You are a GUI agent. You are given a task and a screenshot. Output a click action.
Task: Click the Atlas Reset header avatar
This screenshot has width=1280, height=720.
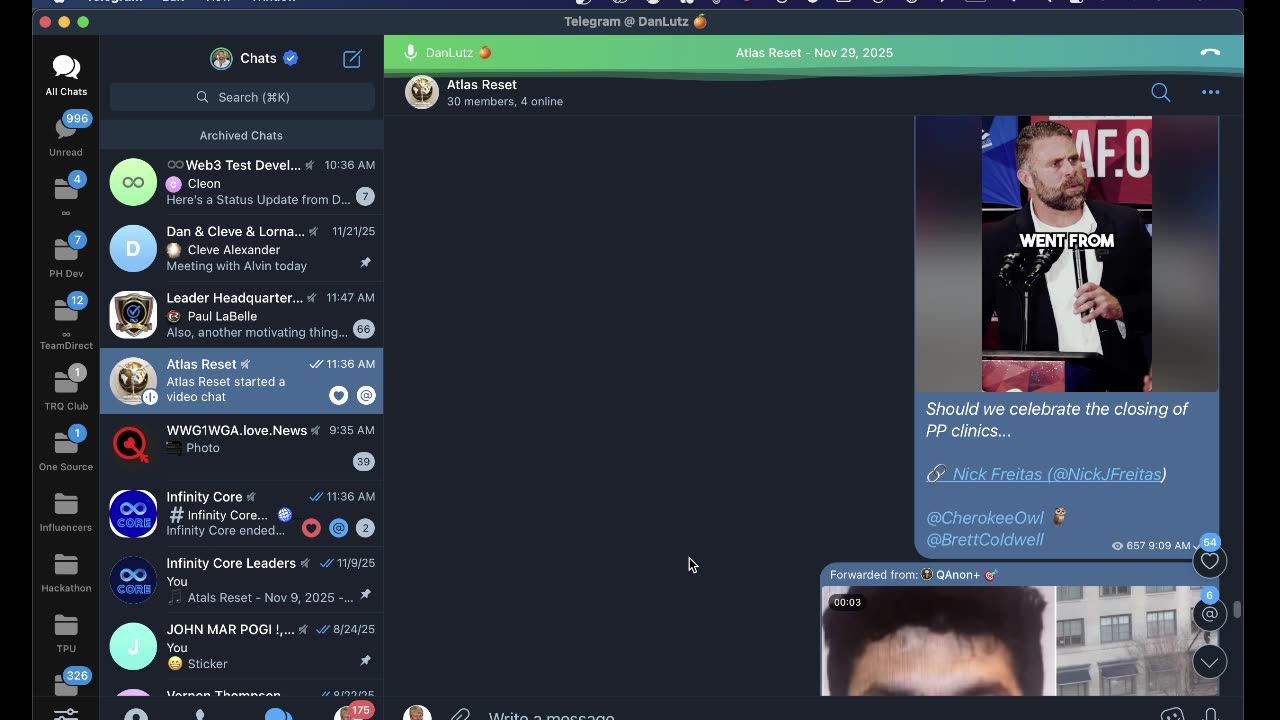pyautogui.click(x=422, y=92)
